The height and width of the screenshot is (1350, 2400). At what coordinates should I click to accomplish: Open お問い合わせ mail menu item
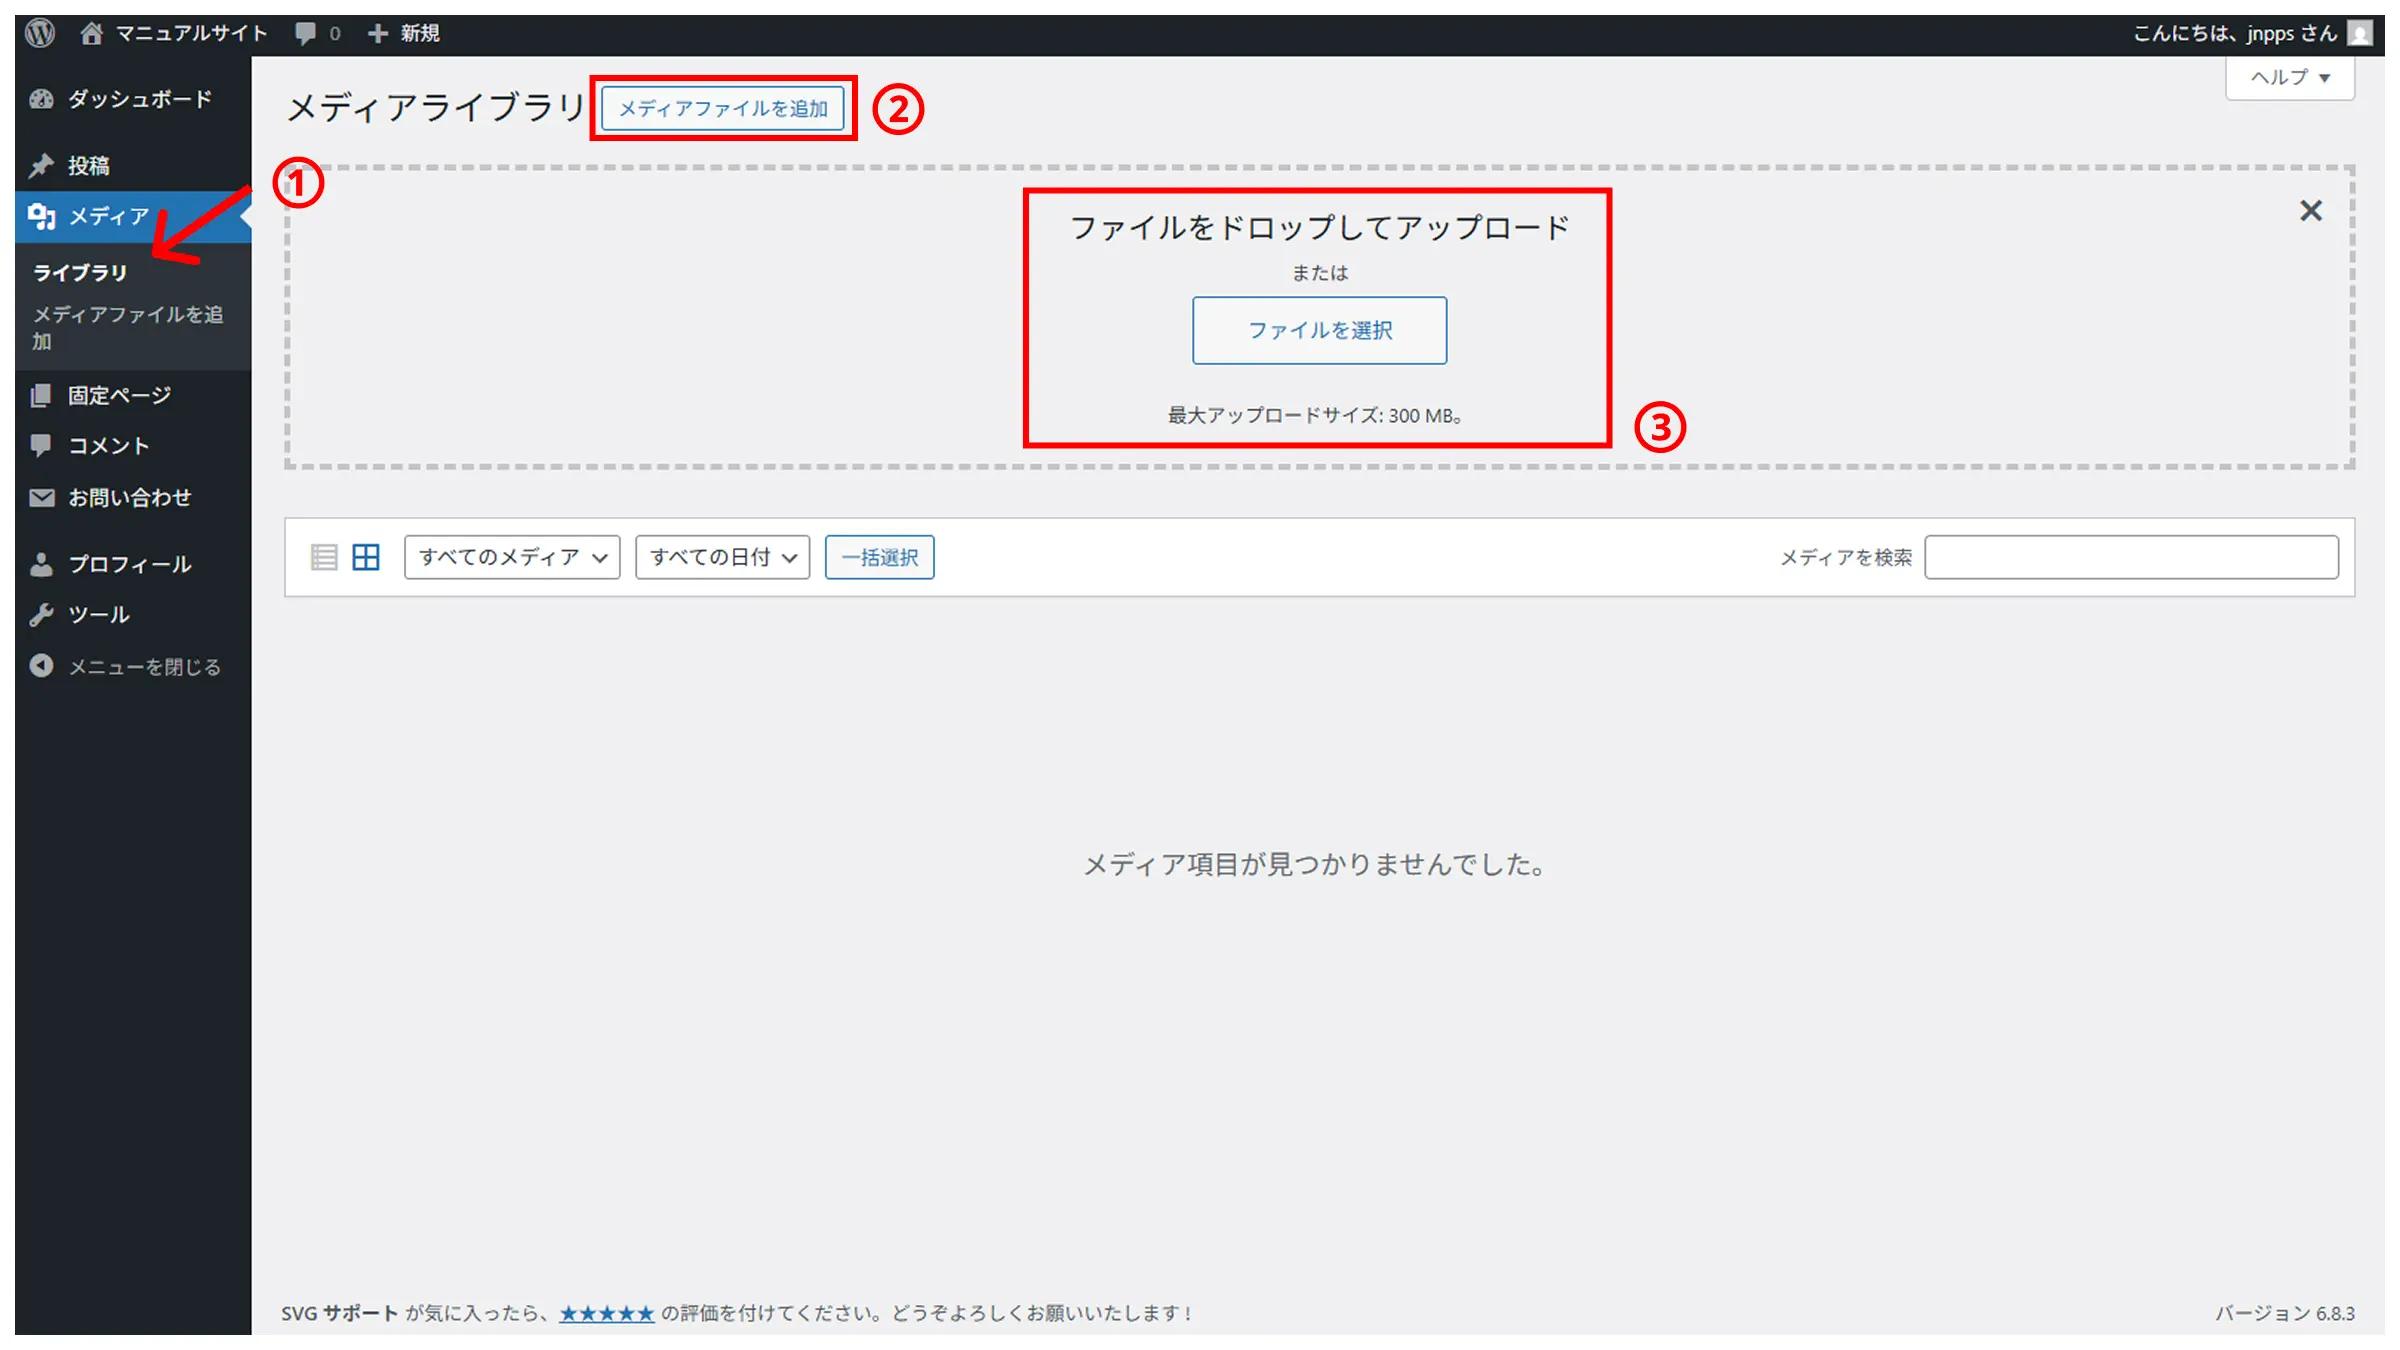[x=128, y=497]
